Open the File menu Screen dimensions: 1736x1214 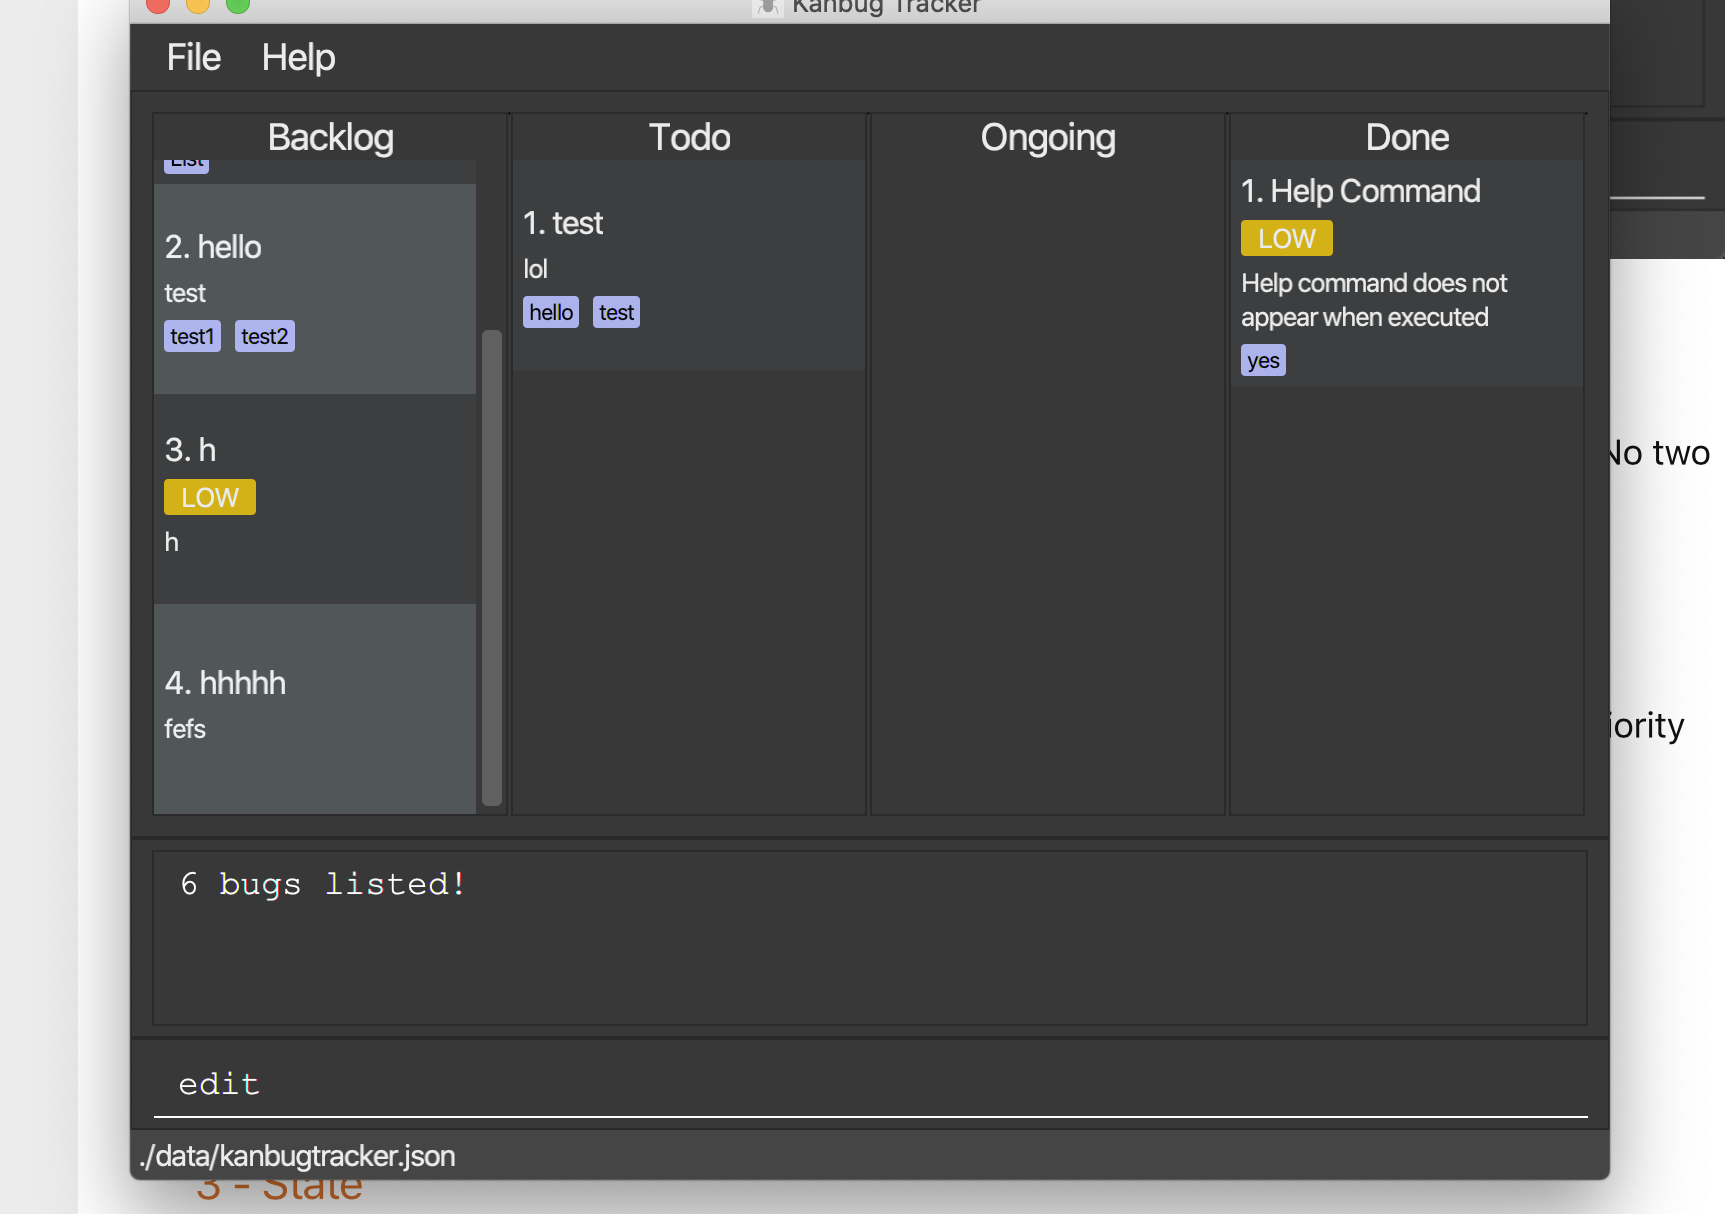193,57
